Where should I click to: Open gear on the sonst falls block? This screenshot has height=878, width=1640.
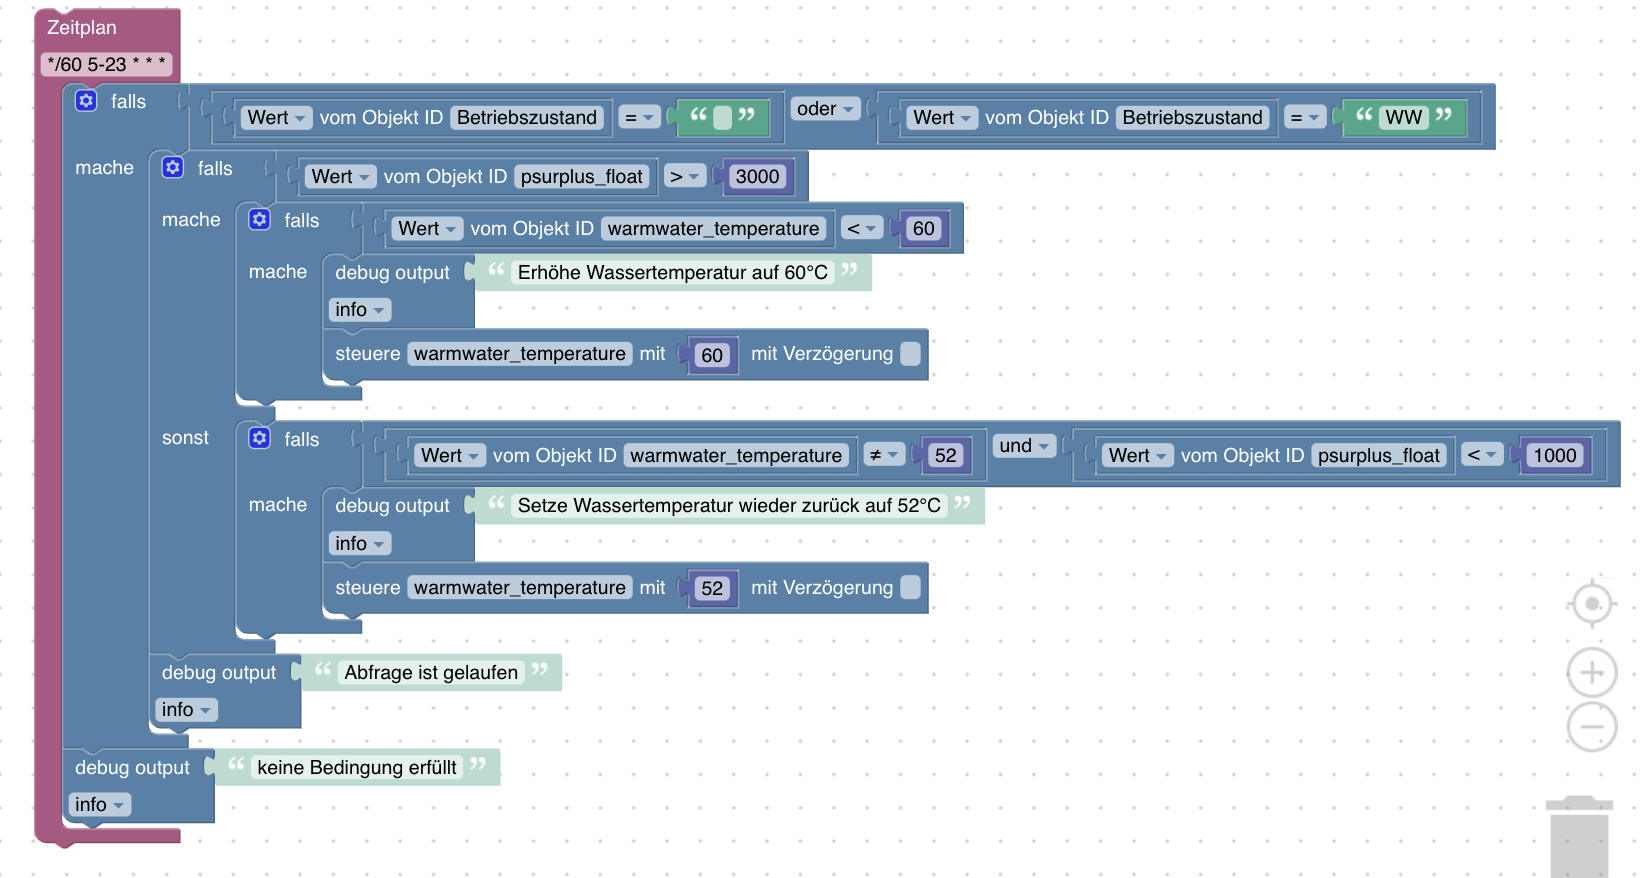coord(260,438)
